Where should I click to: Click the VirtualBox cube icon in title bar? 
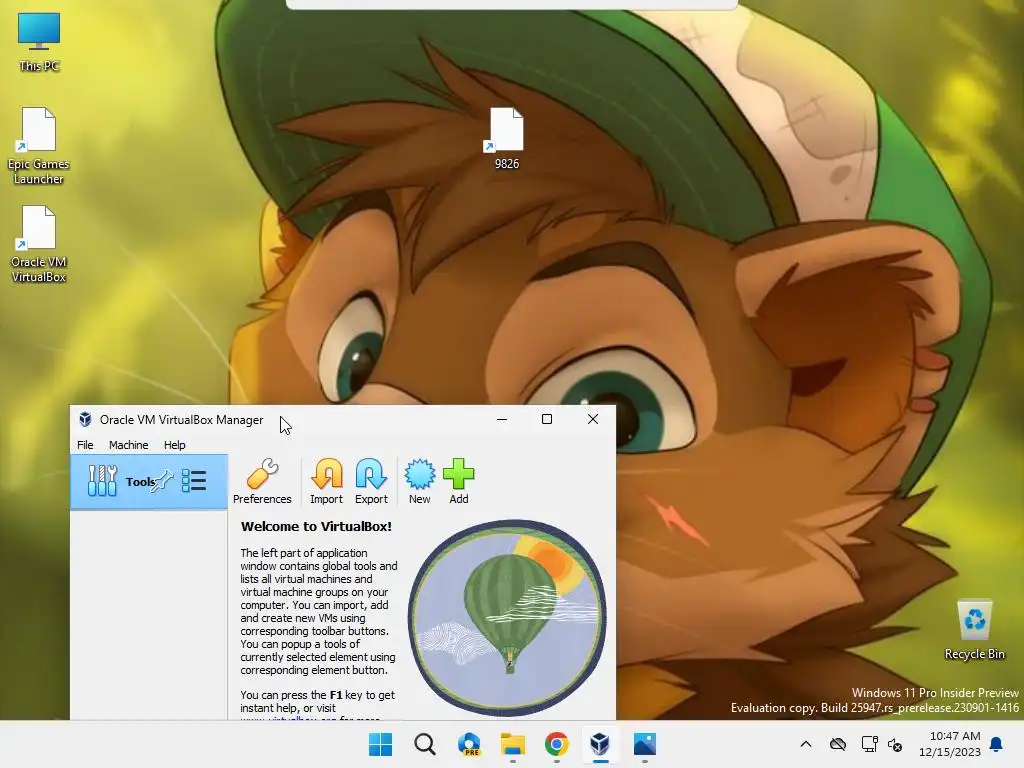(x=85, y=419)
